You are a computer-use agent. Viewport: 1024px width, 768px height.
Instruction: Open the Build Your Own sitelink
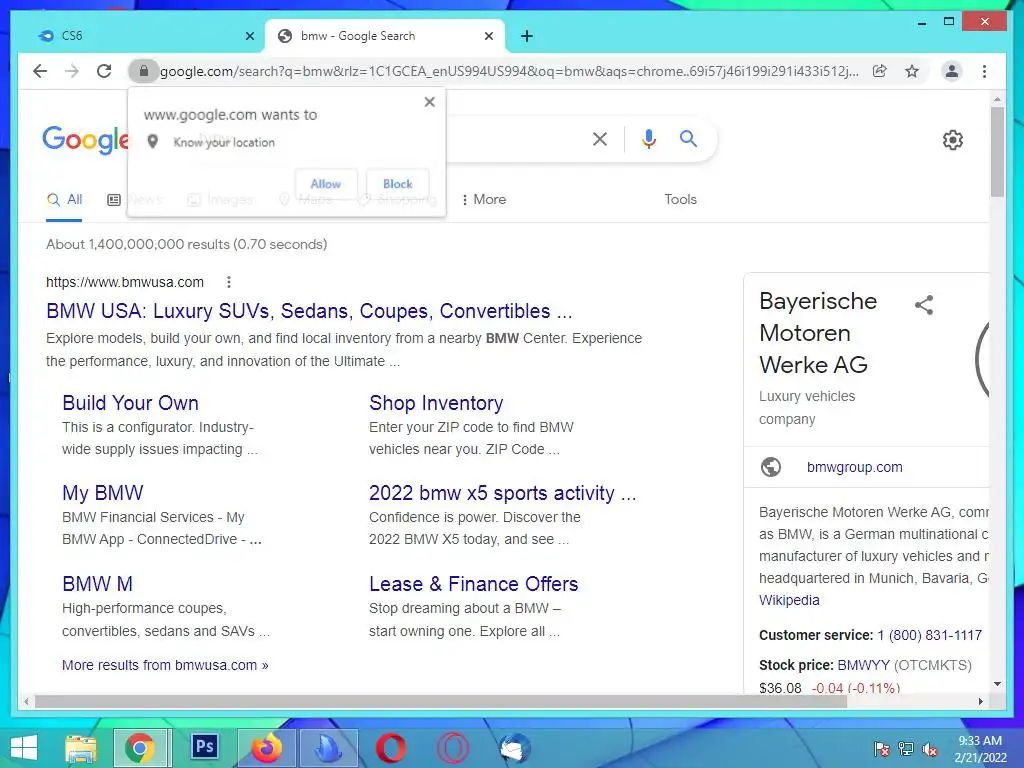click(130, 403)
